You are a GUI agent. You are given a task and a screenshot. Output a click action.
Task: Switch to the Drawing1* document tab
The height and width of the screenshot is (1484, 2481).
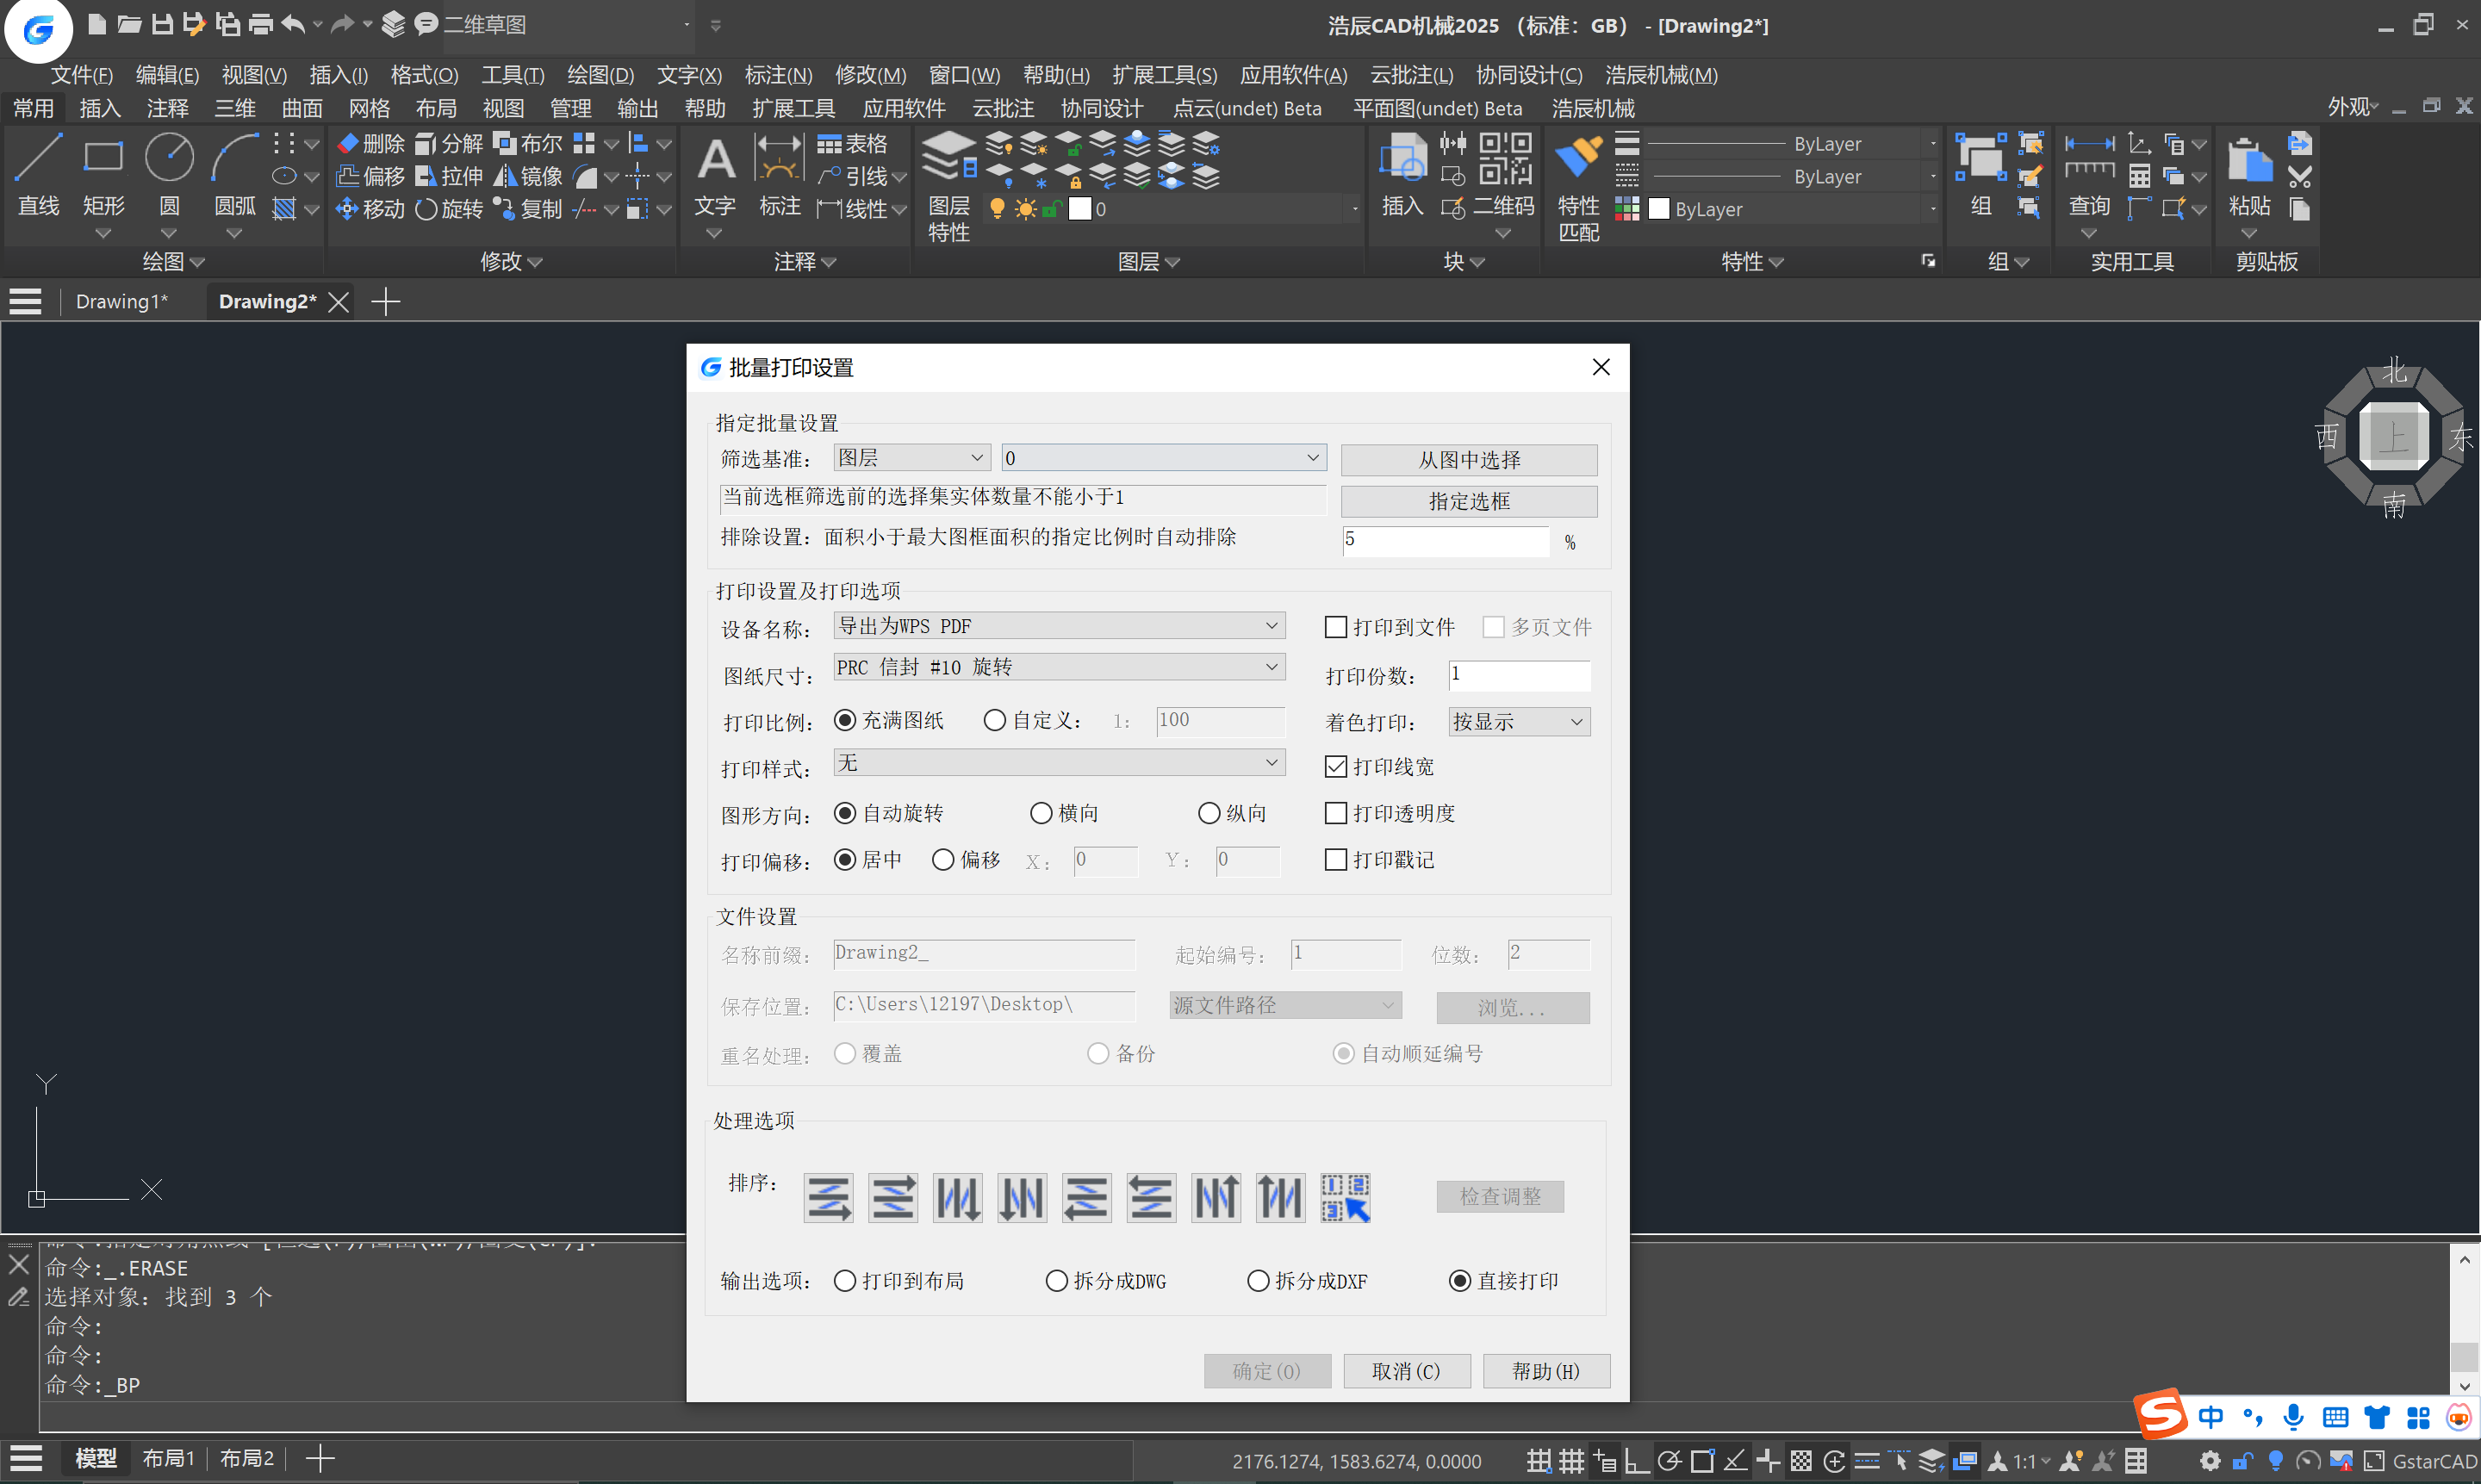pyautogui.click(x=121, y=302)
